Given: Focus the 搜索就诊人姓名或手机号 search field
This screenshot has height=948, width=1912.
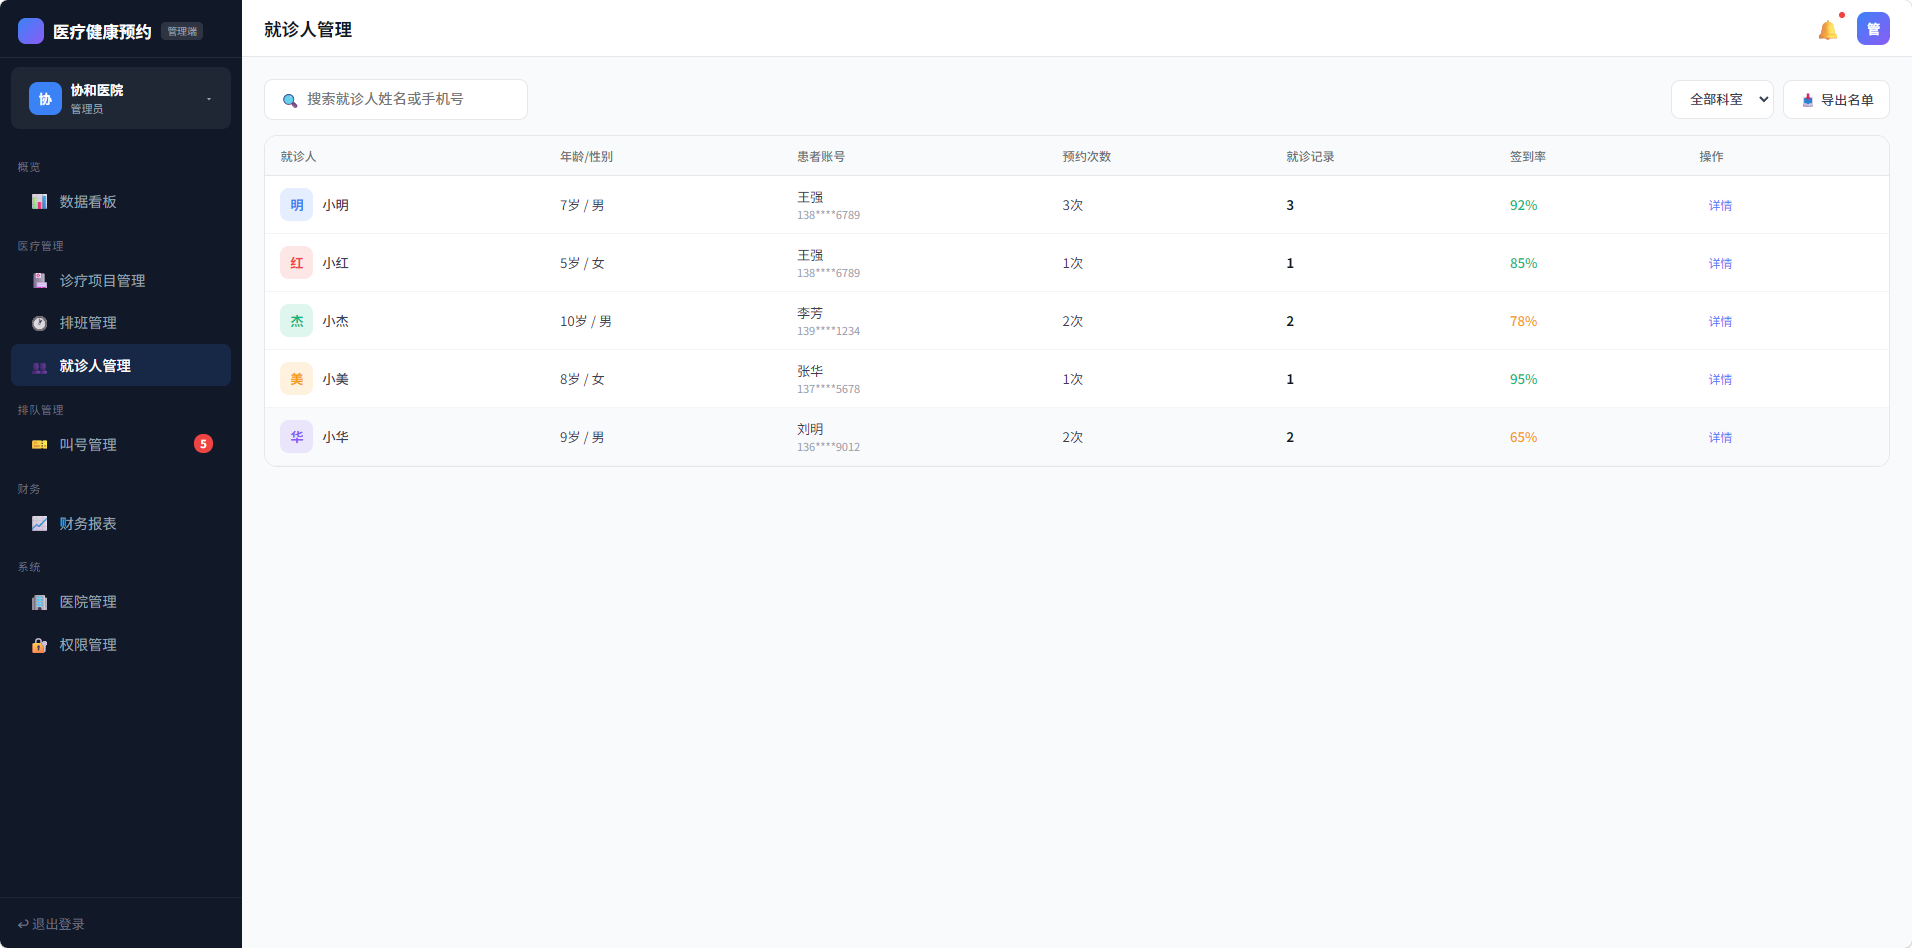Looking at the screenshot, I should pyautogui.click(x=410, y=100).
